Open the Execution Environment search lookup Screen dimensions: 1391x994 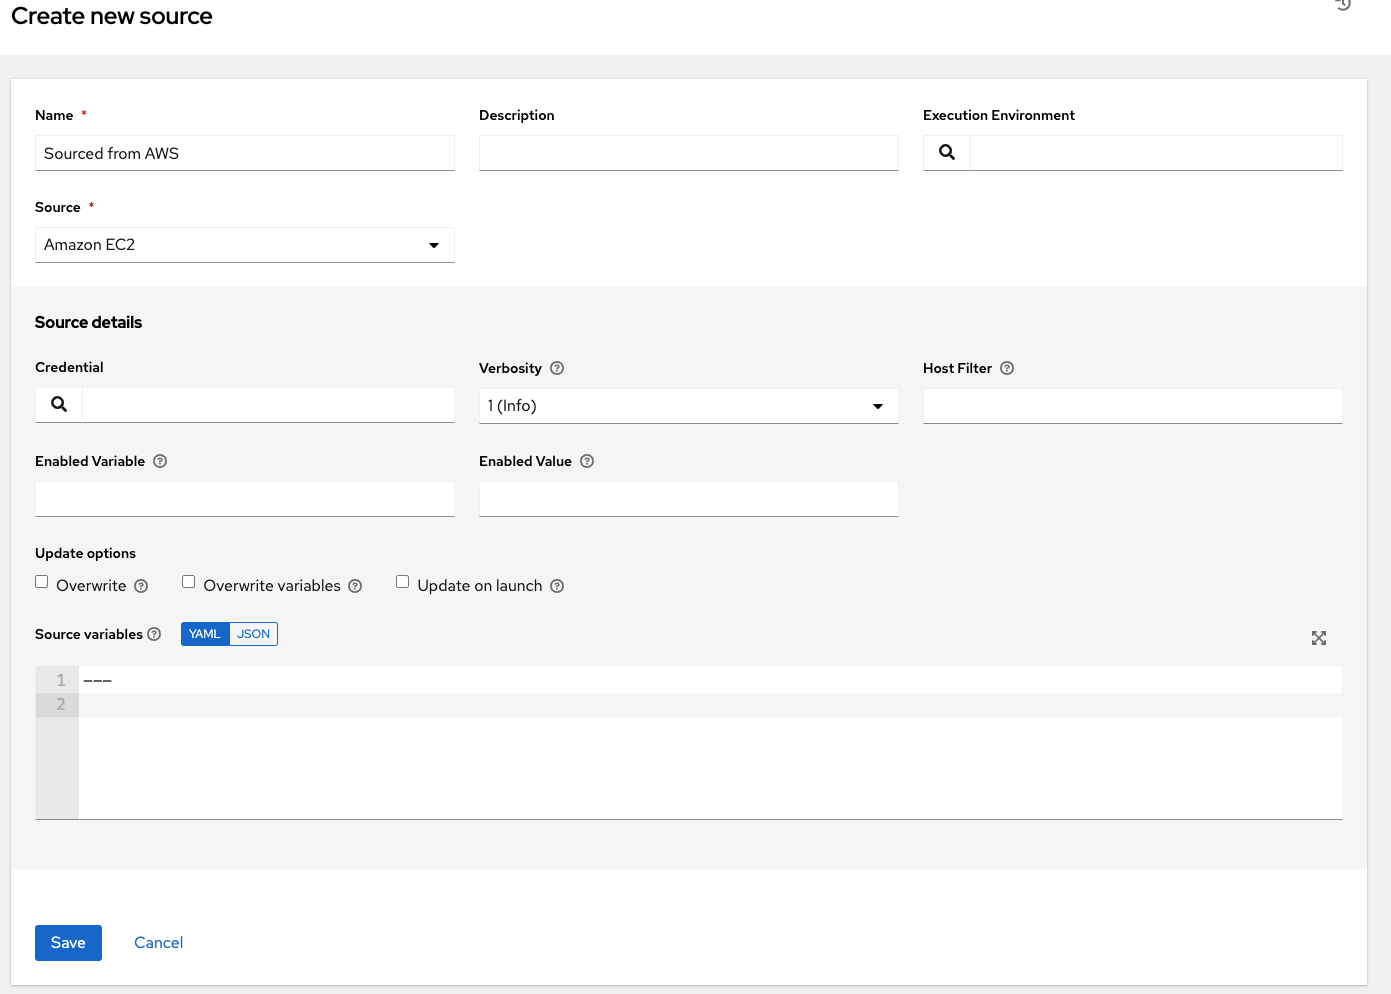[x=946, y=152]
